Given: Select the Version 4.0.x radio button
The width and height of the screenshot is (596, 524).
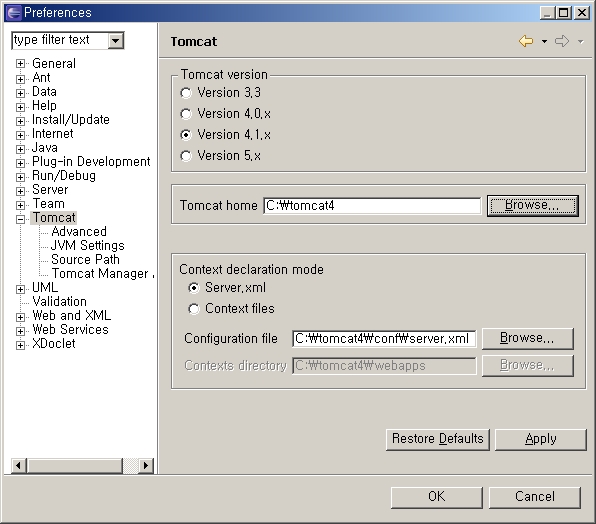Looking at the screenshot, I should point(186,114).
